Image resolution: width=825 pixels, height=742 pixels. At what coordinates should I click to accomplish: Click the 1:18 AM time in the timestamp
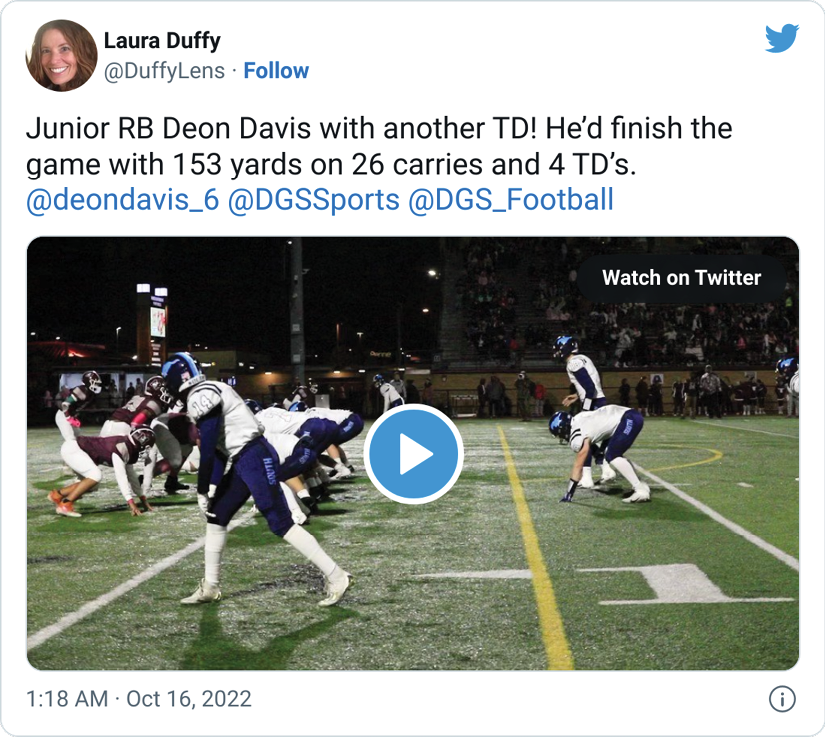coord(67,698)
